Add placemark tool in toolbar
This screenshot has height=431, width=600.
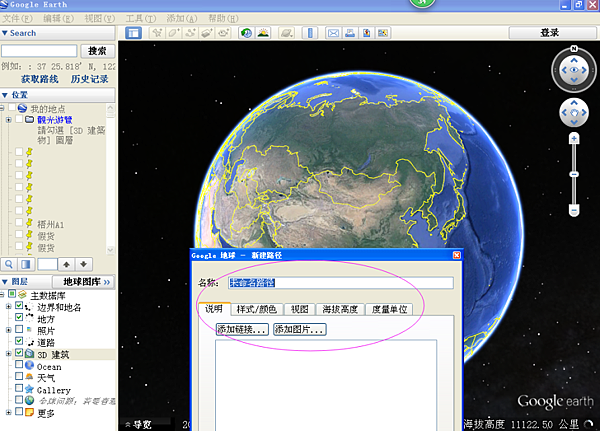157,33
